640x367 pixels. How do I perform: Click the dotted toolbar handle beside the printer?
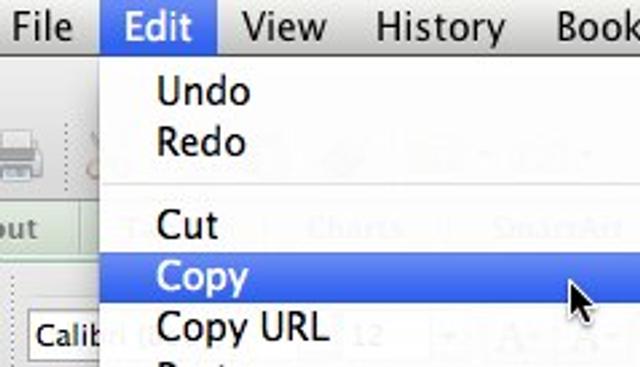click(67, 157)
